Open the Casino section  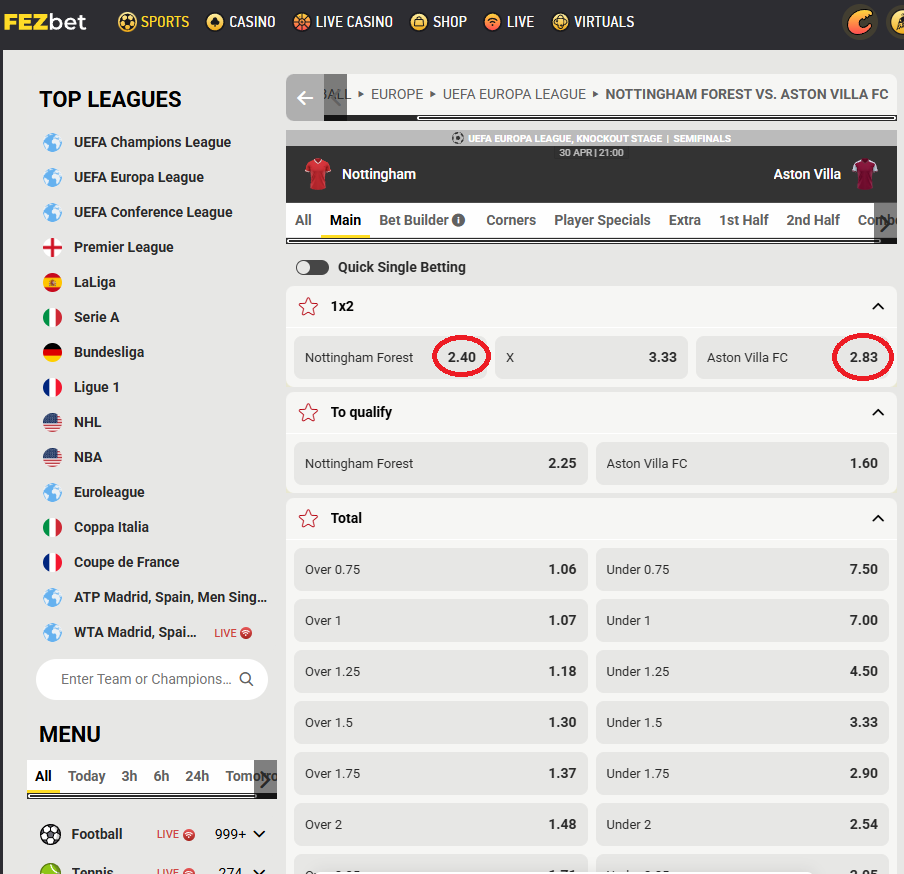point(241,22)
